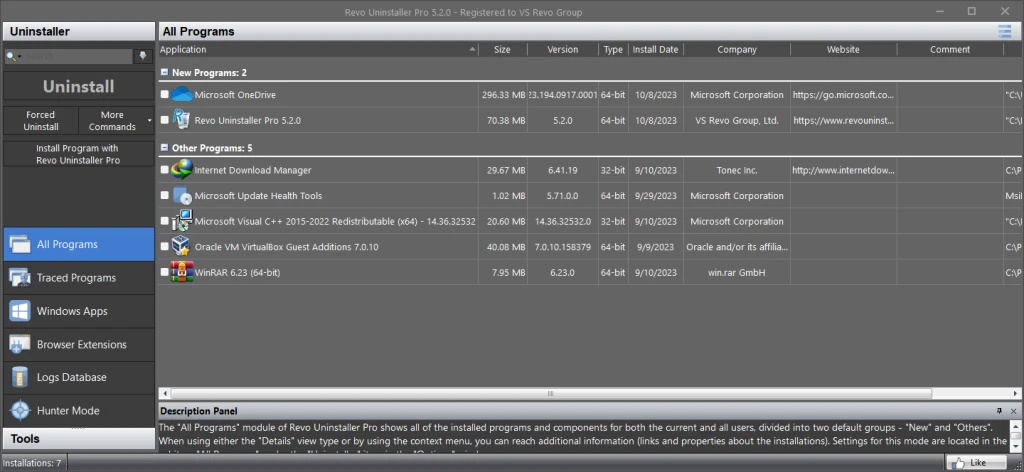Click the Description Panel scroll up arrow
This screenshot has height=472, width=1024.
click(x=1016, y=426)
